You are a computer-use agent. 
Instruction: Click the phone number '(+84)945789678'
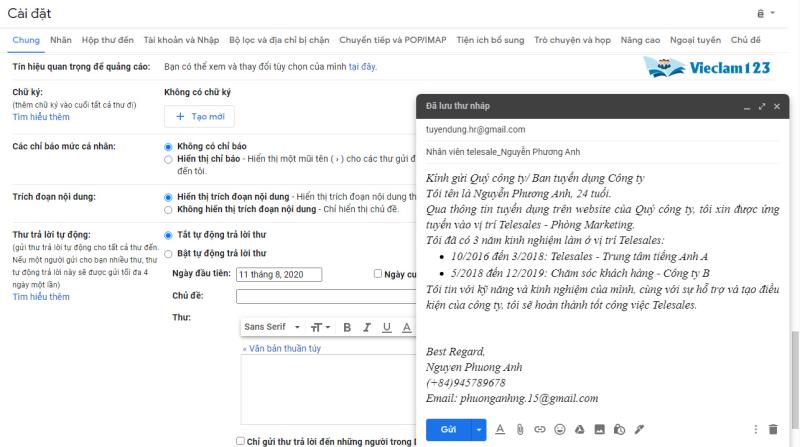click(x=466, y=383)
